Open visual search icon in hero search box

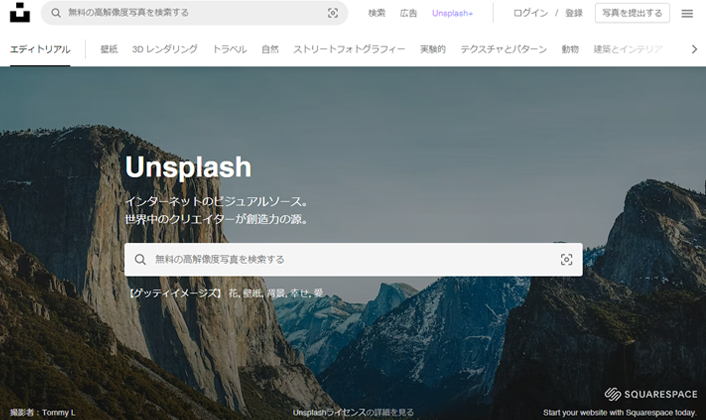point(566,259)
